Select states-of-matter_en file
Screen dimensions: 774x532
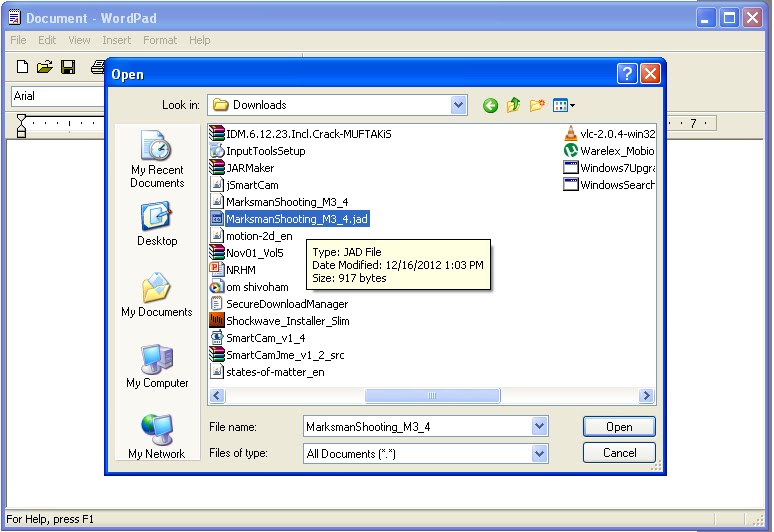coord(267,372)
